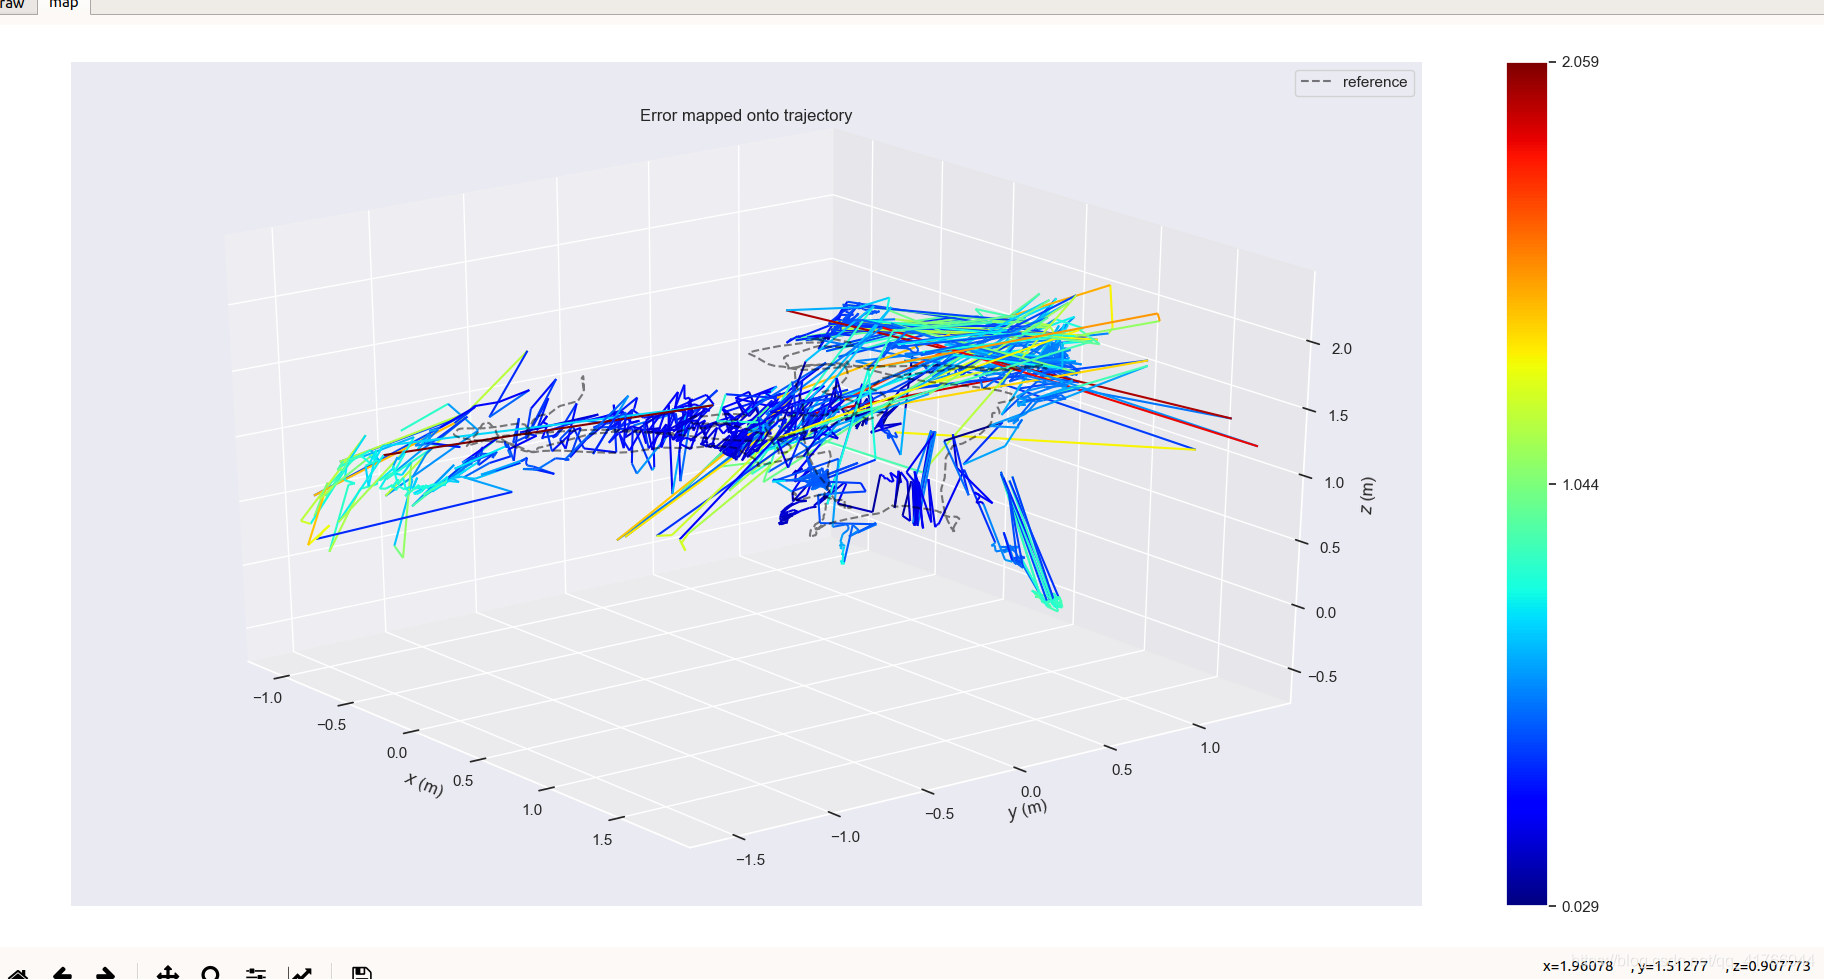The image size is (1824, 979).
Task: Go back to previous view arrow
Action: 63,973
